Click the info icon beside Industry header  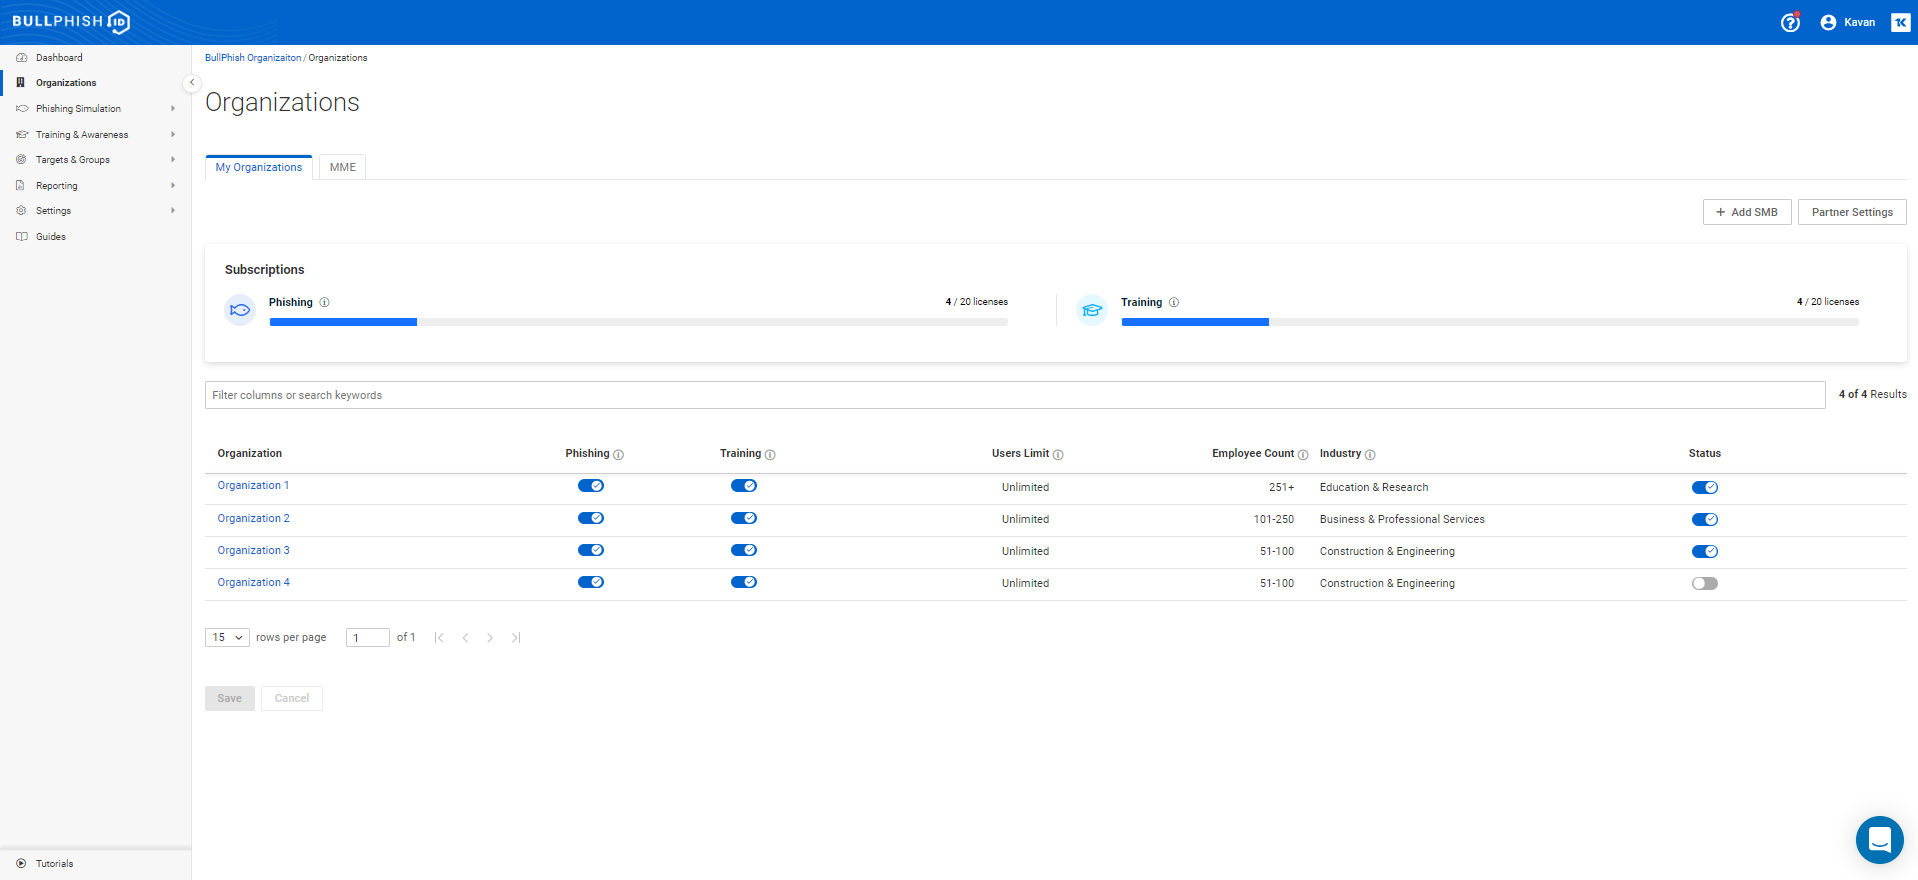pos(1370,455)
